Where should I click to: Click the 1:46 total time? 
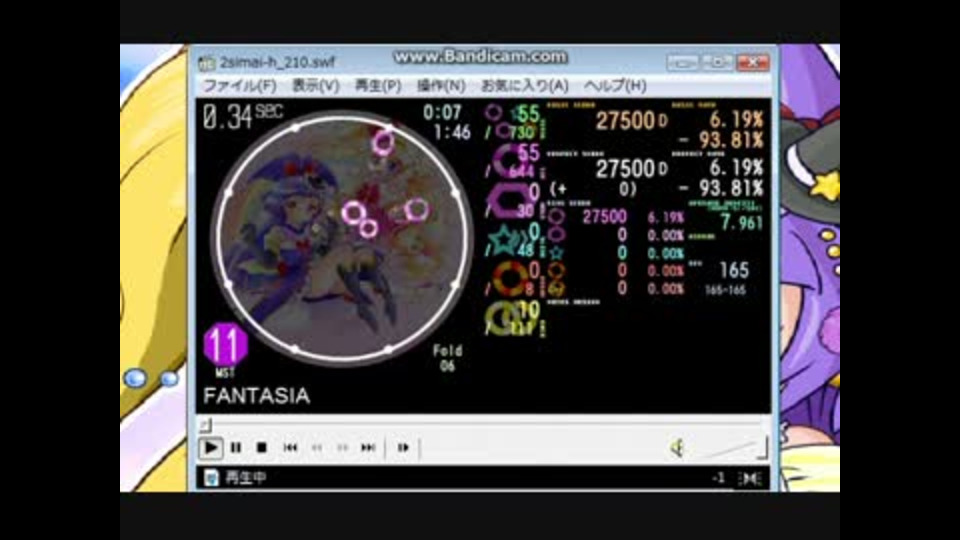click(x=452, y=132)
